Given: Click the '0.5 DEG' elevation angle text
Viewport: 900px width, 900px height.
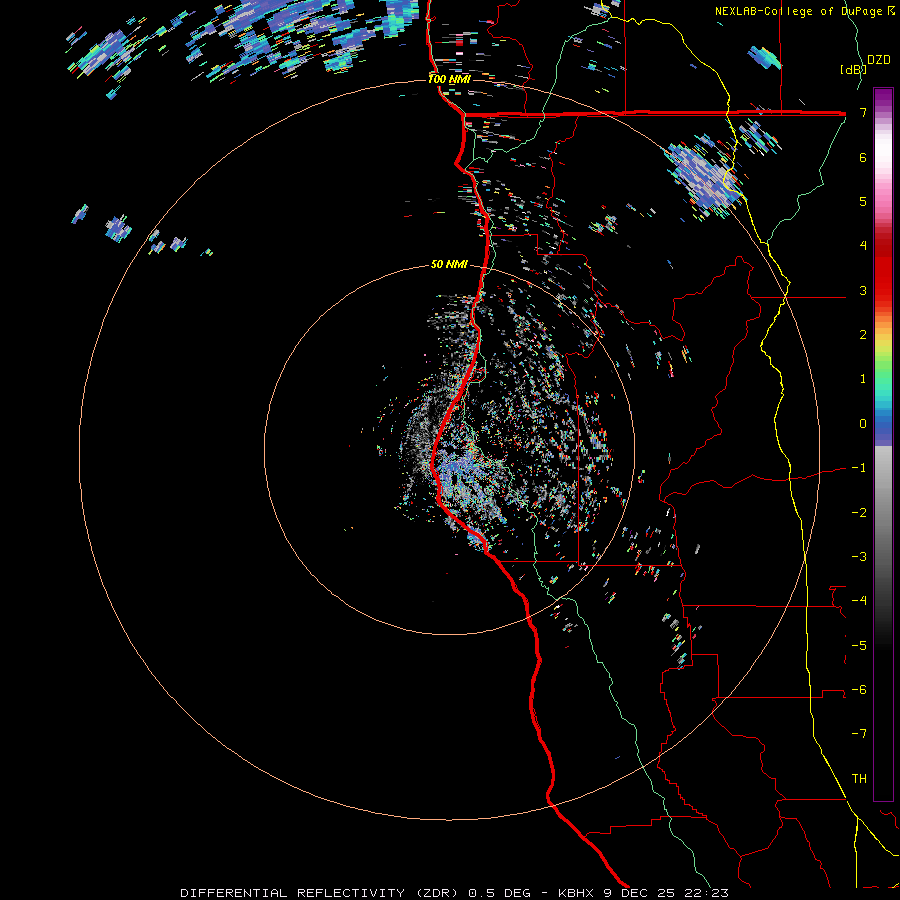Looking at the screenshot, I should click(498, 893).
